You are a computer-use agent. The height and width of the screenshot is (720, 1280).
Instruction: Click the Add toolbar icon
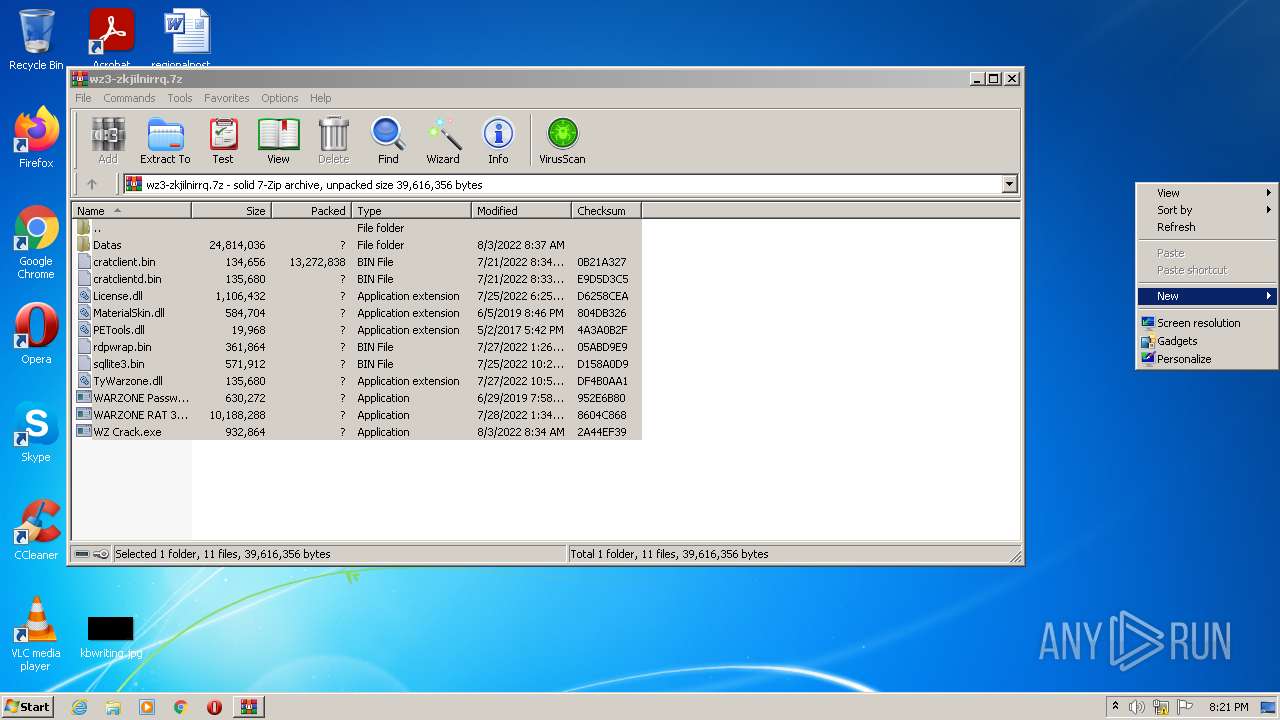[x=108, y=140]
